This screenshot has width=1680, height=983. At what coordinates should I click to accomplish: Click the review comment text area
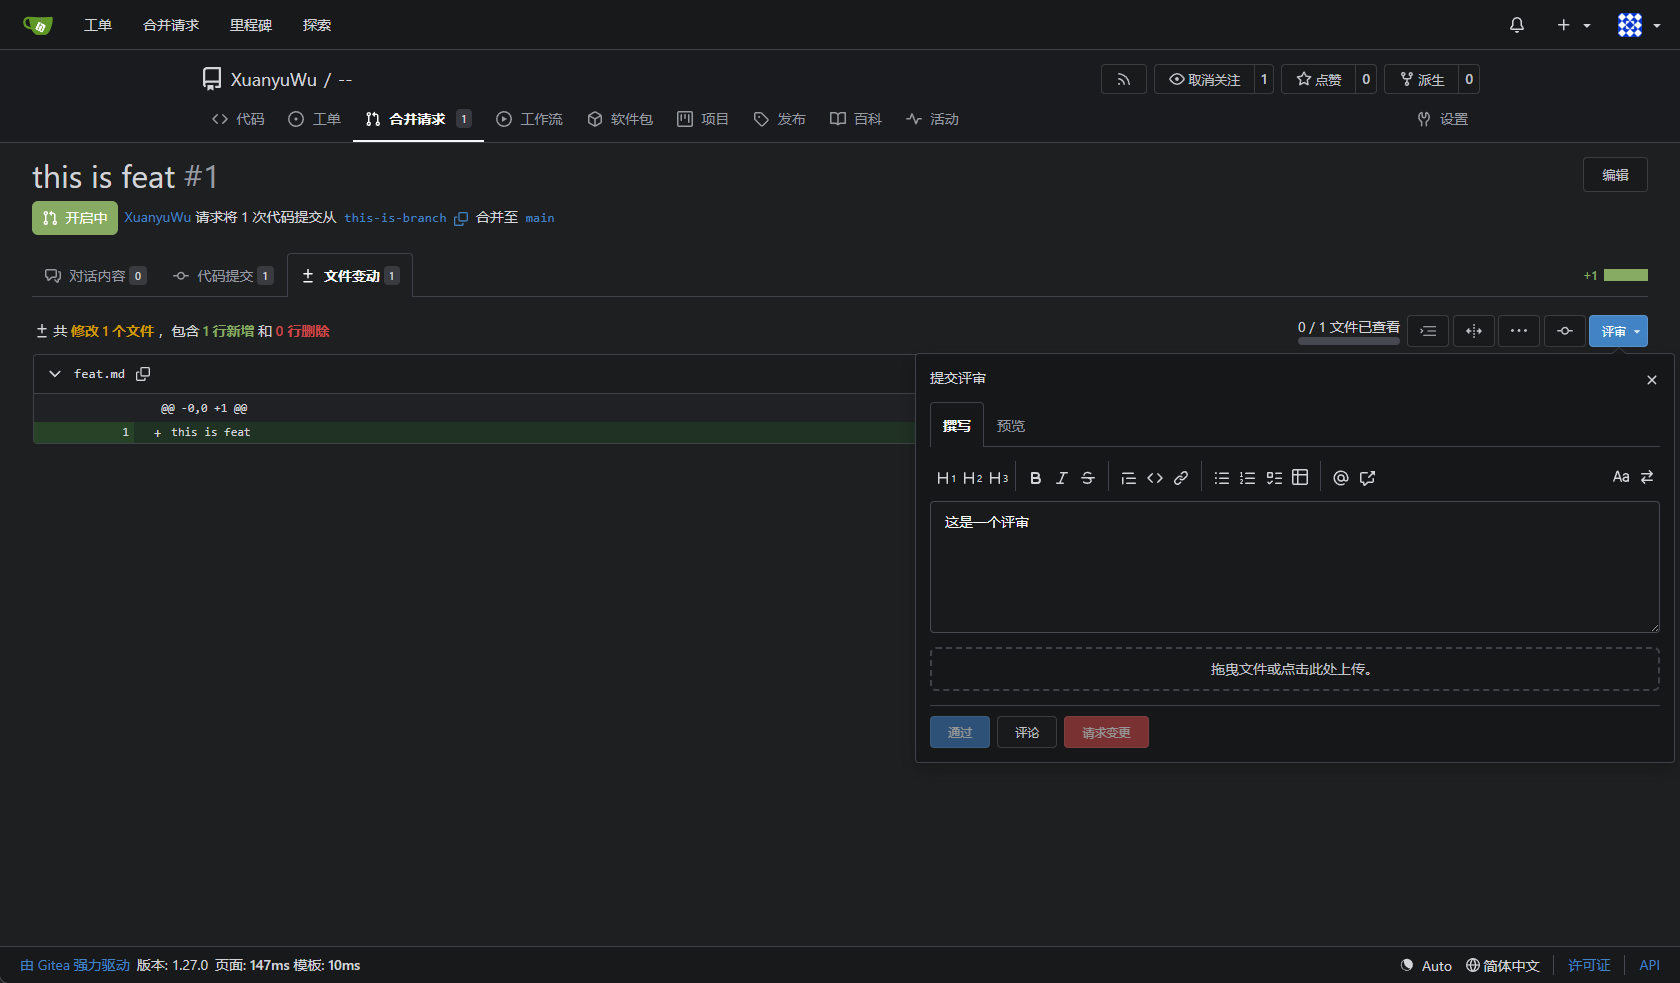(1295, 567)
